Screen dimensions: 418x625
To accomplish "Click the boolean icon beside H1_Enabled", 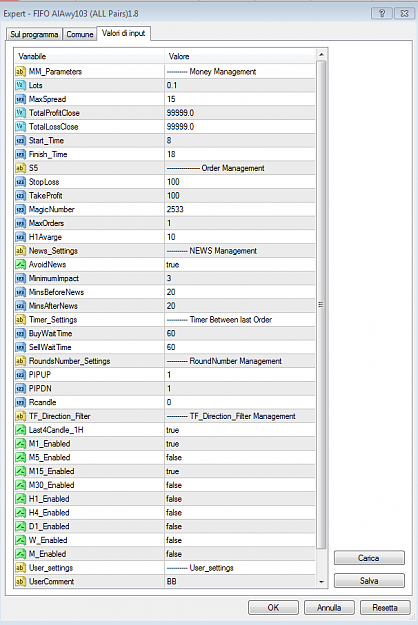I will pos(20,499).
